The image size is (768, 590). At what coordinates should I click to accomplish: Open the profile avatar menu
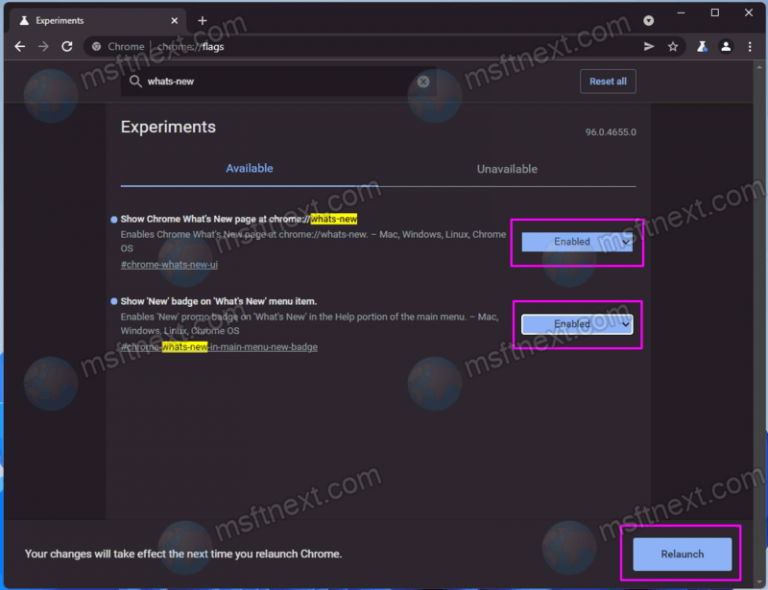726,47
